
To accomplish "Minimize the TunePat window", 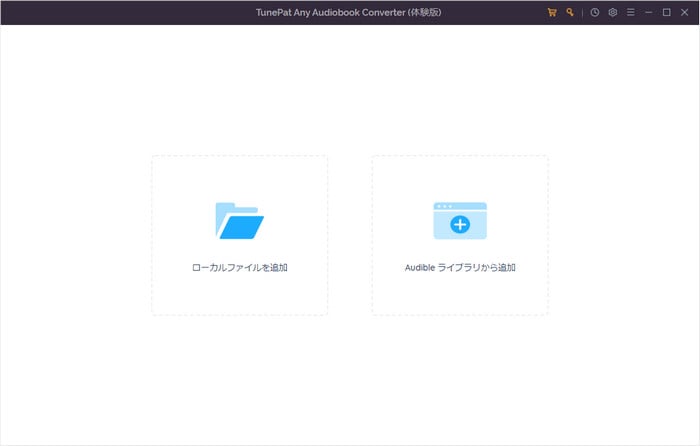I will tap(649, 13).
